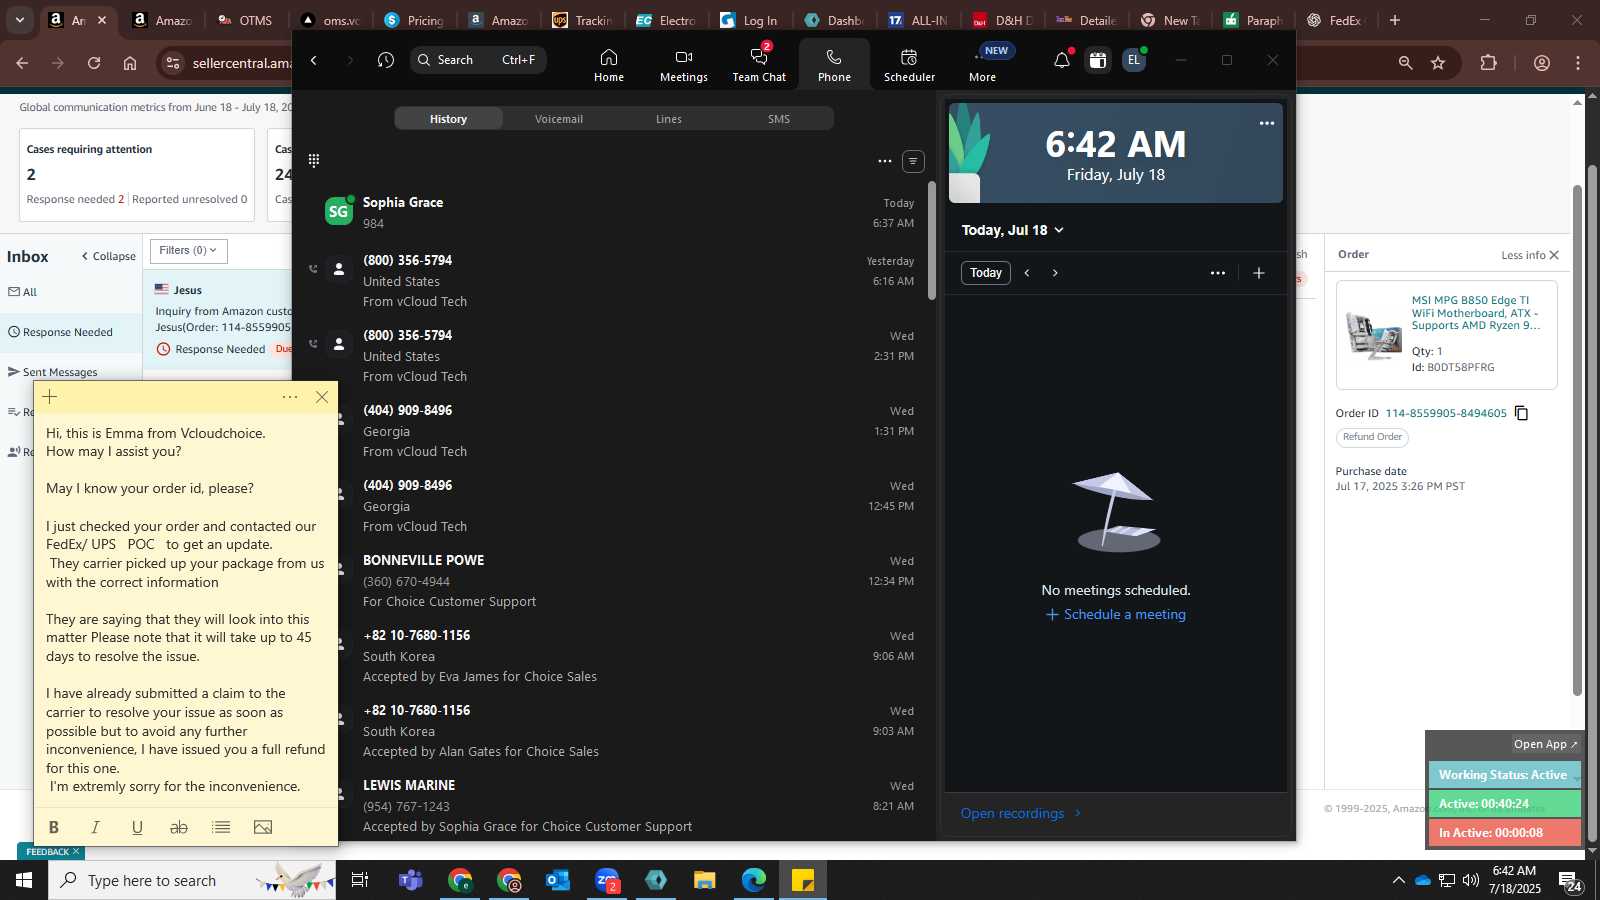The height and width of the screenshot is (900, 1600).
Task: Toggle italic in sticky note
Action: tap(96, 827)
